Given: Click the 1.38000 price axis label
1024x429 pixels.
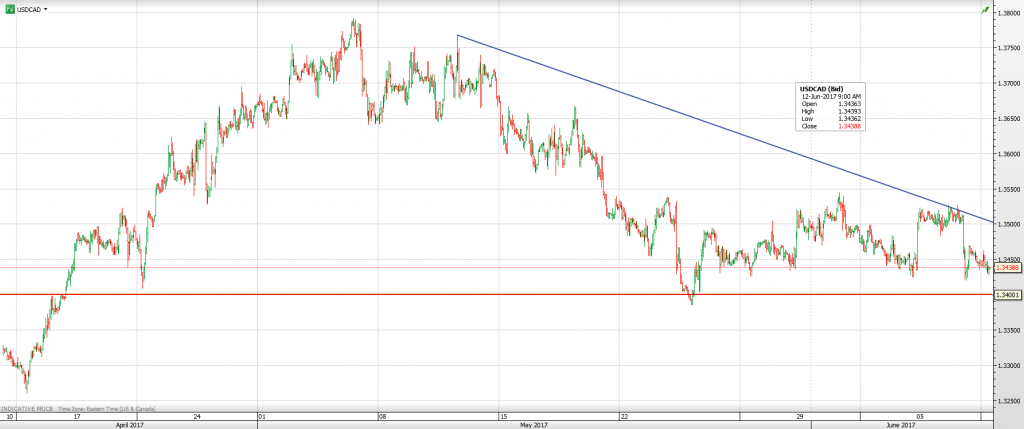Looking at the screenshot, I should [1006, 13].
